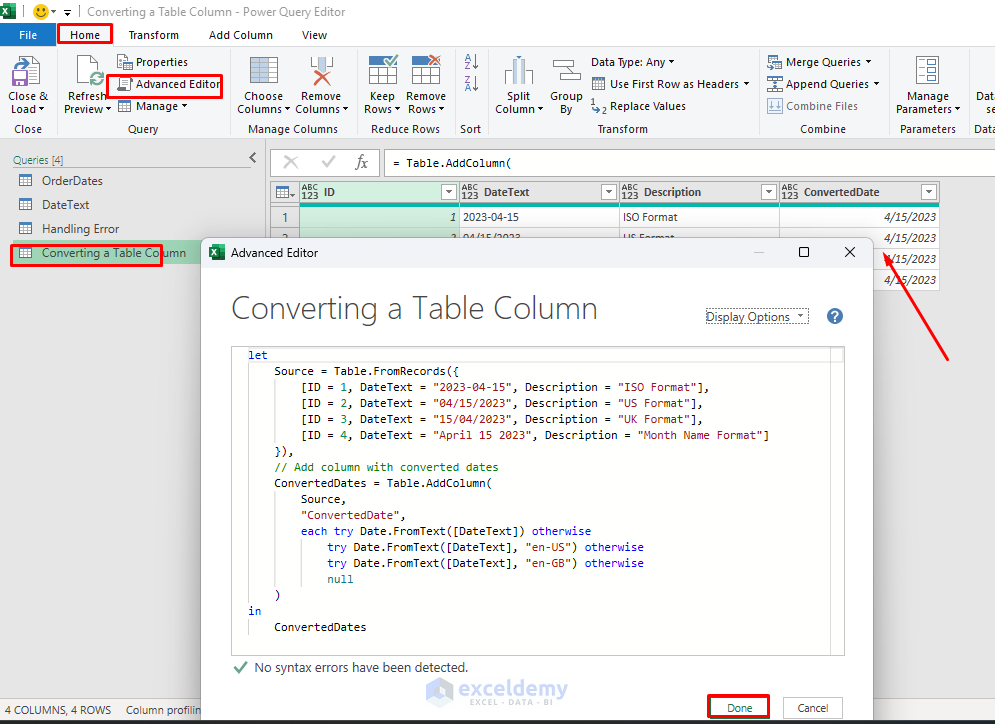Viewport: 995px width, 724px height.
Task: Switch to the Transform tab
Action: [154, 35]
